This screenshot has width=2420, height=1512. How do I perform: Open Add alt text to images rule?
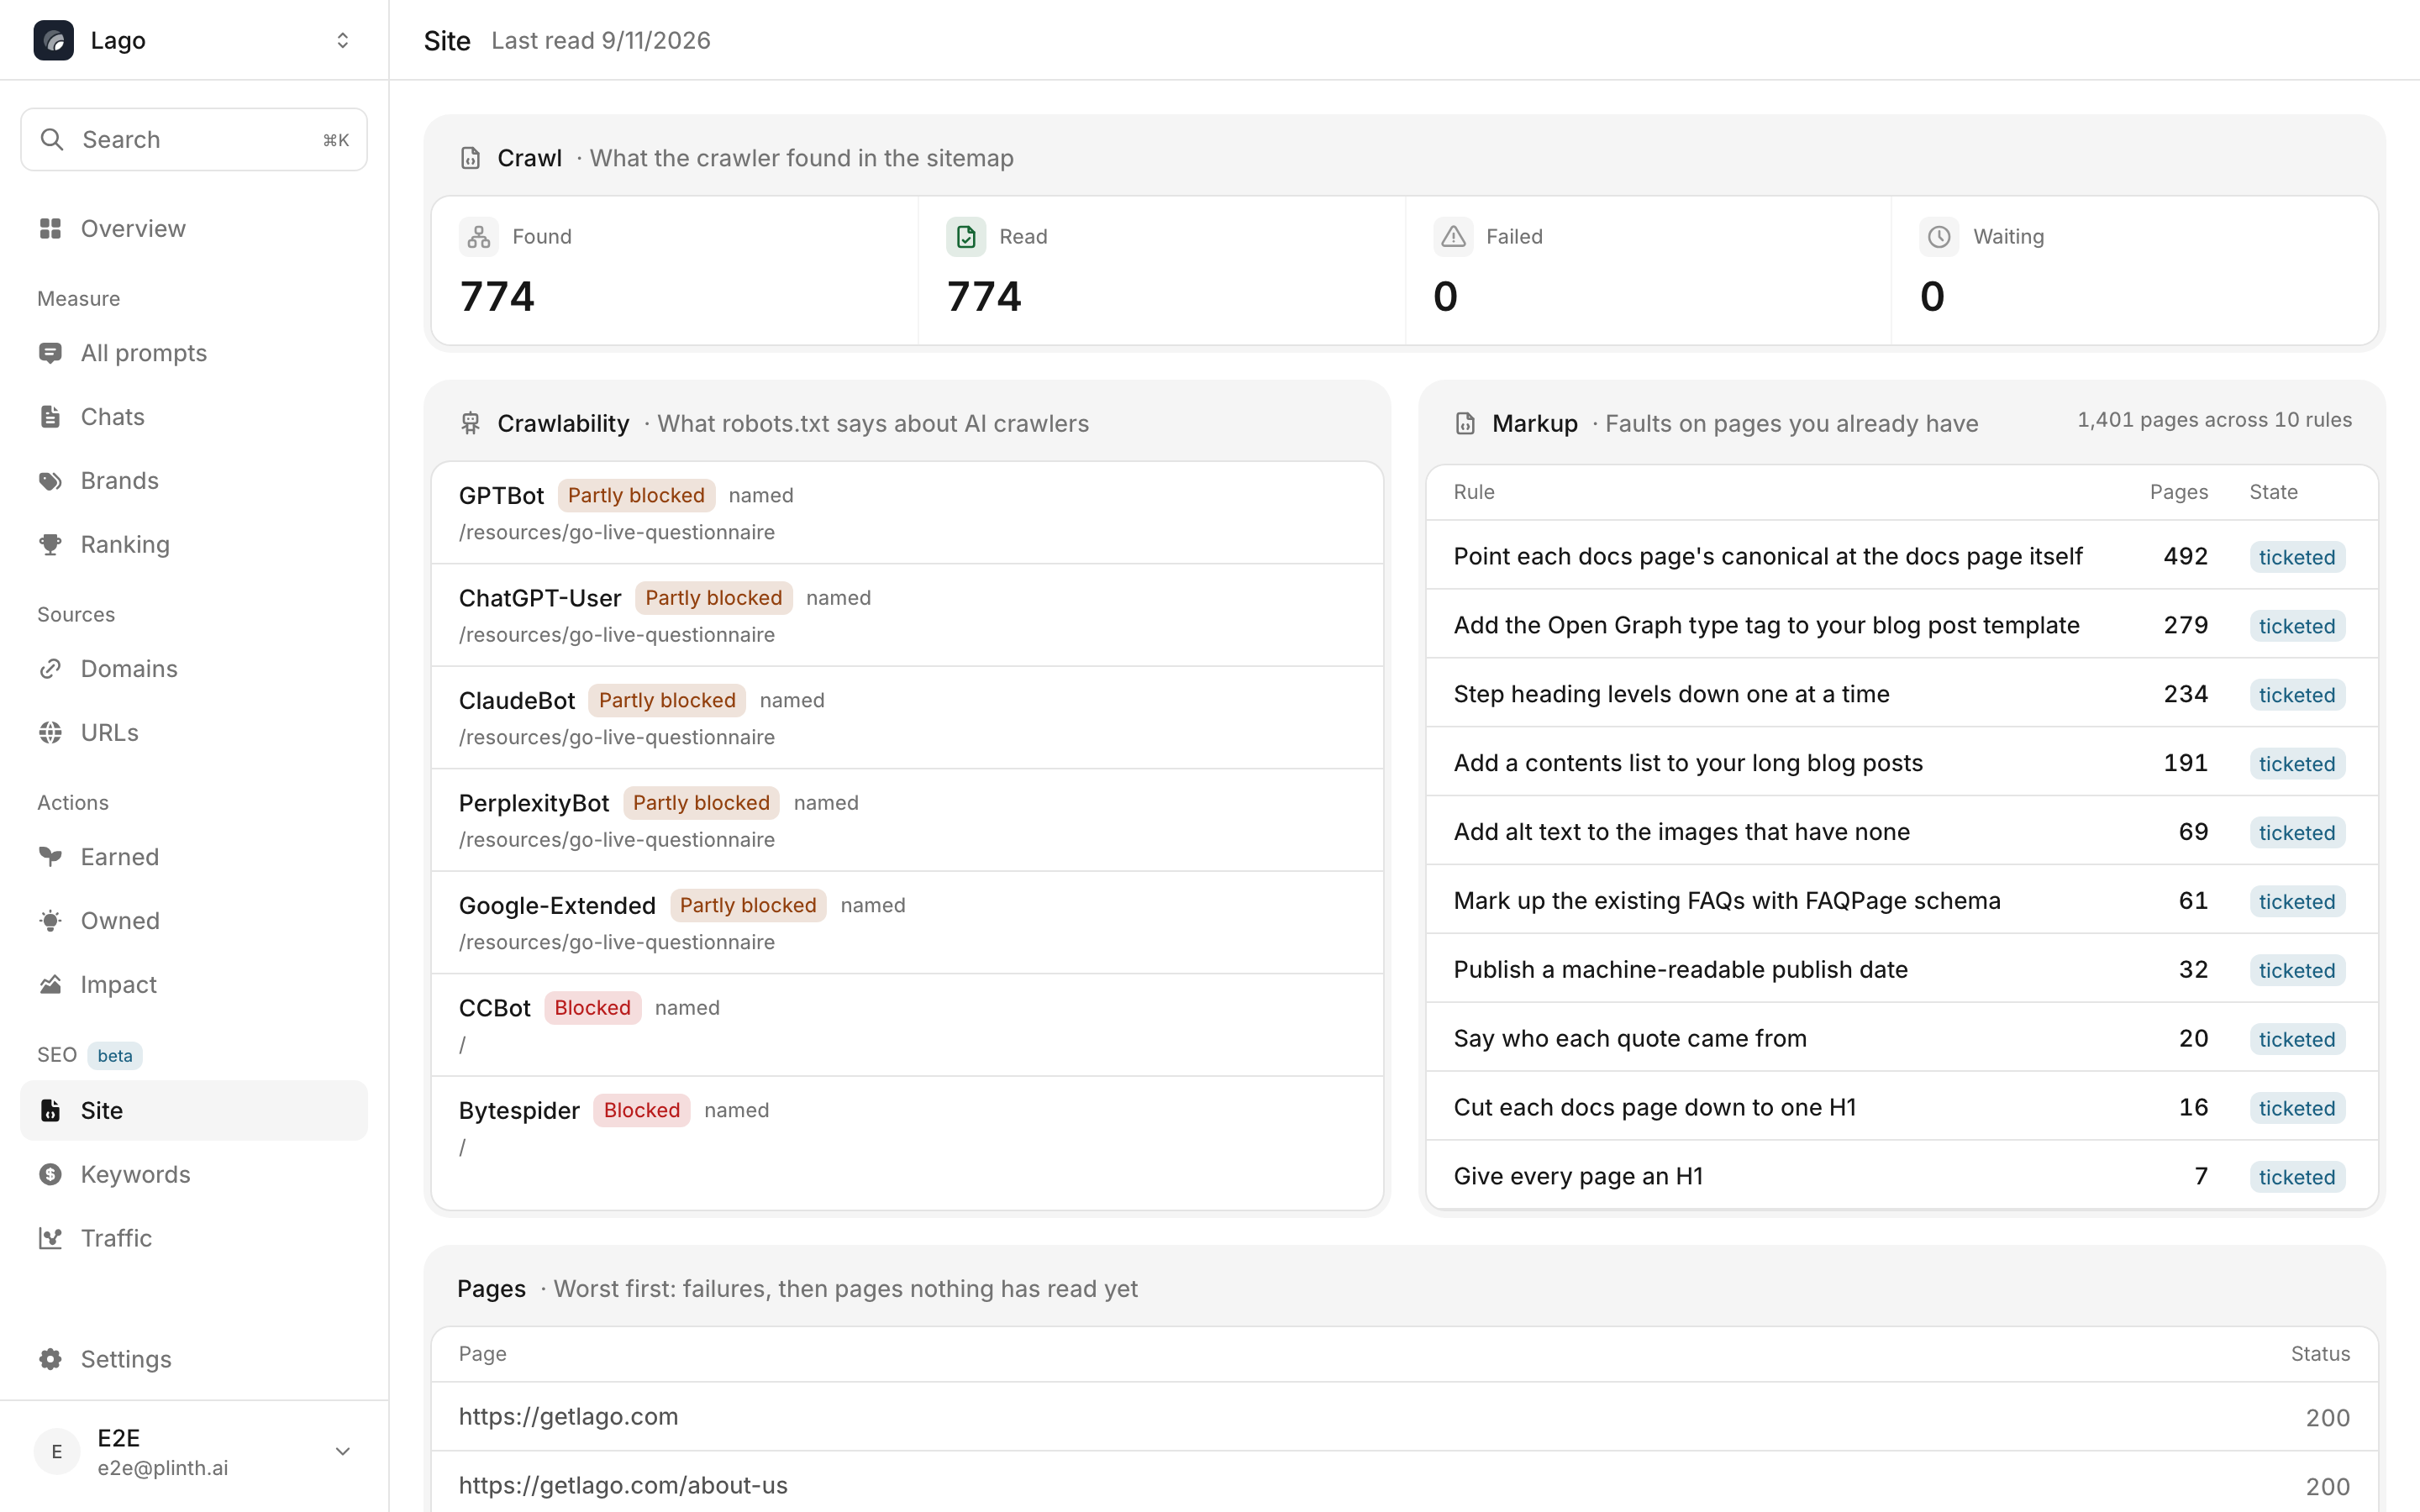click(1901, 832)
